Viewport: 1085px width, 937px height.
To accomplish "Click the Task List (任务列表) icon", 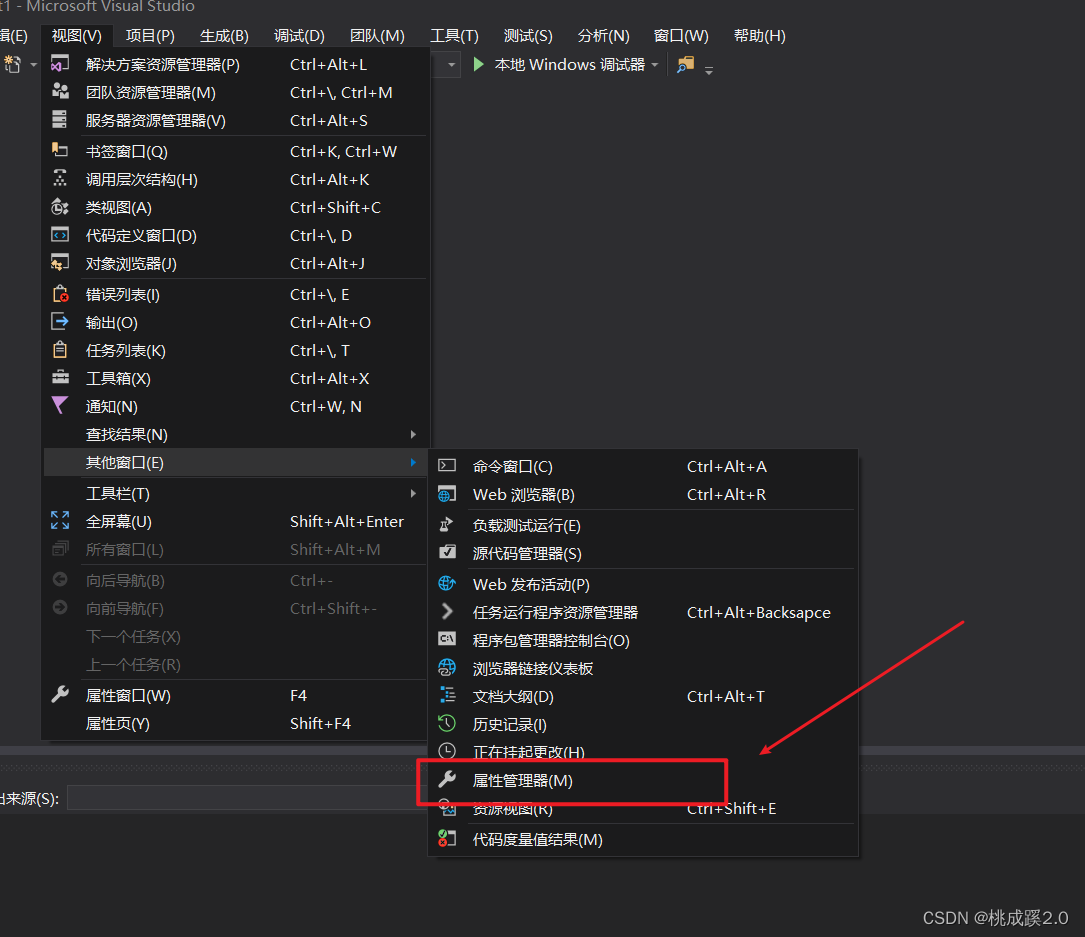I will point(60,350).
